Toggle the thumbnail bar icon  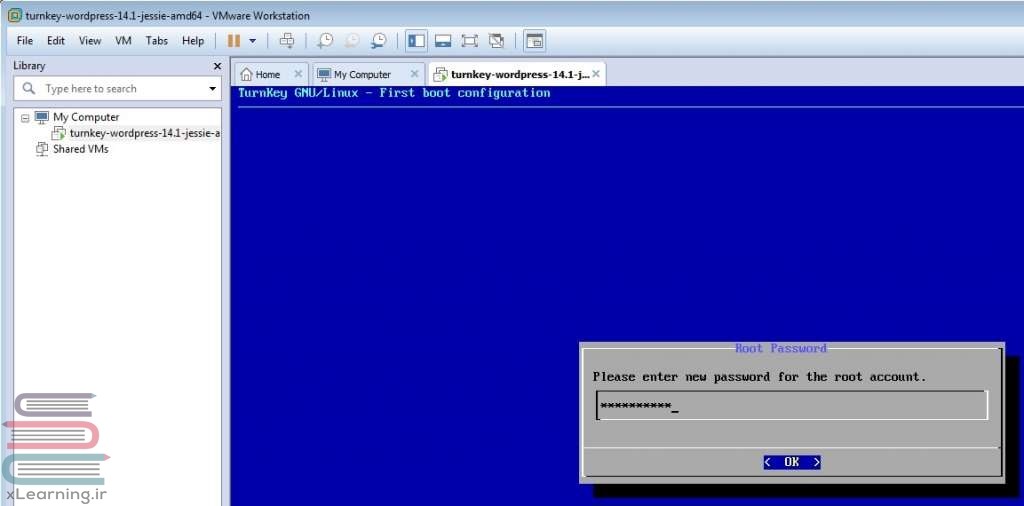[443, 41]
